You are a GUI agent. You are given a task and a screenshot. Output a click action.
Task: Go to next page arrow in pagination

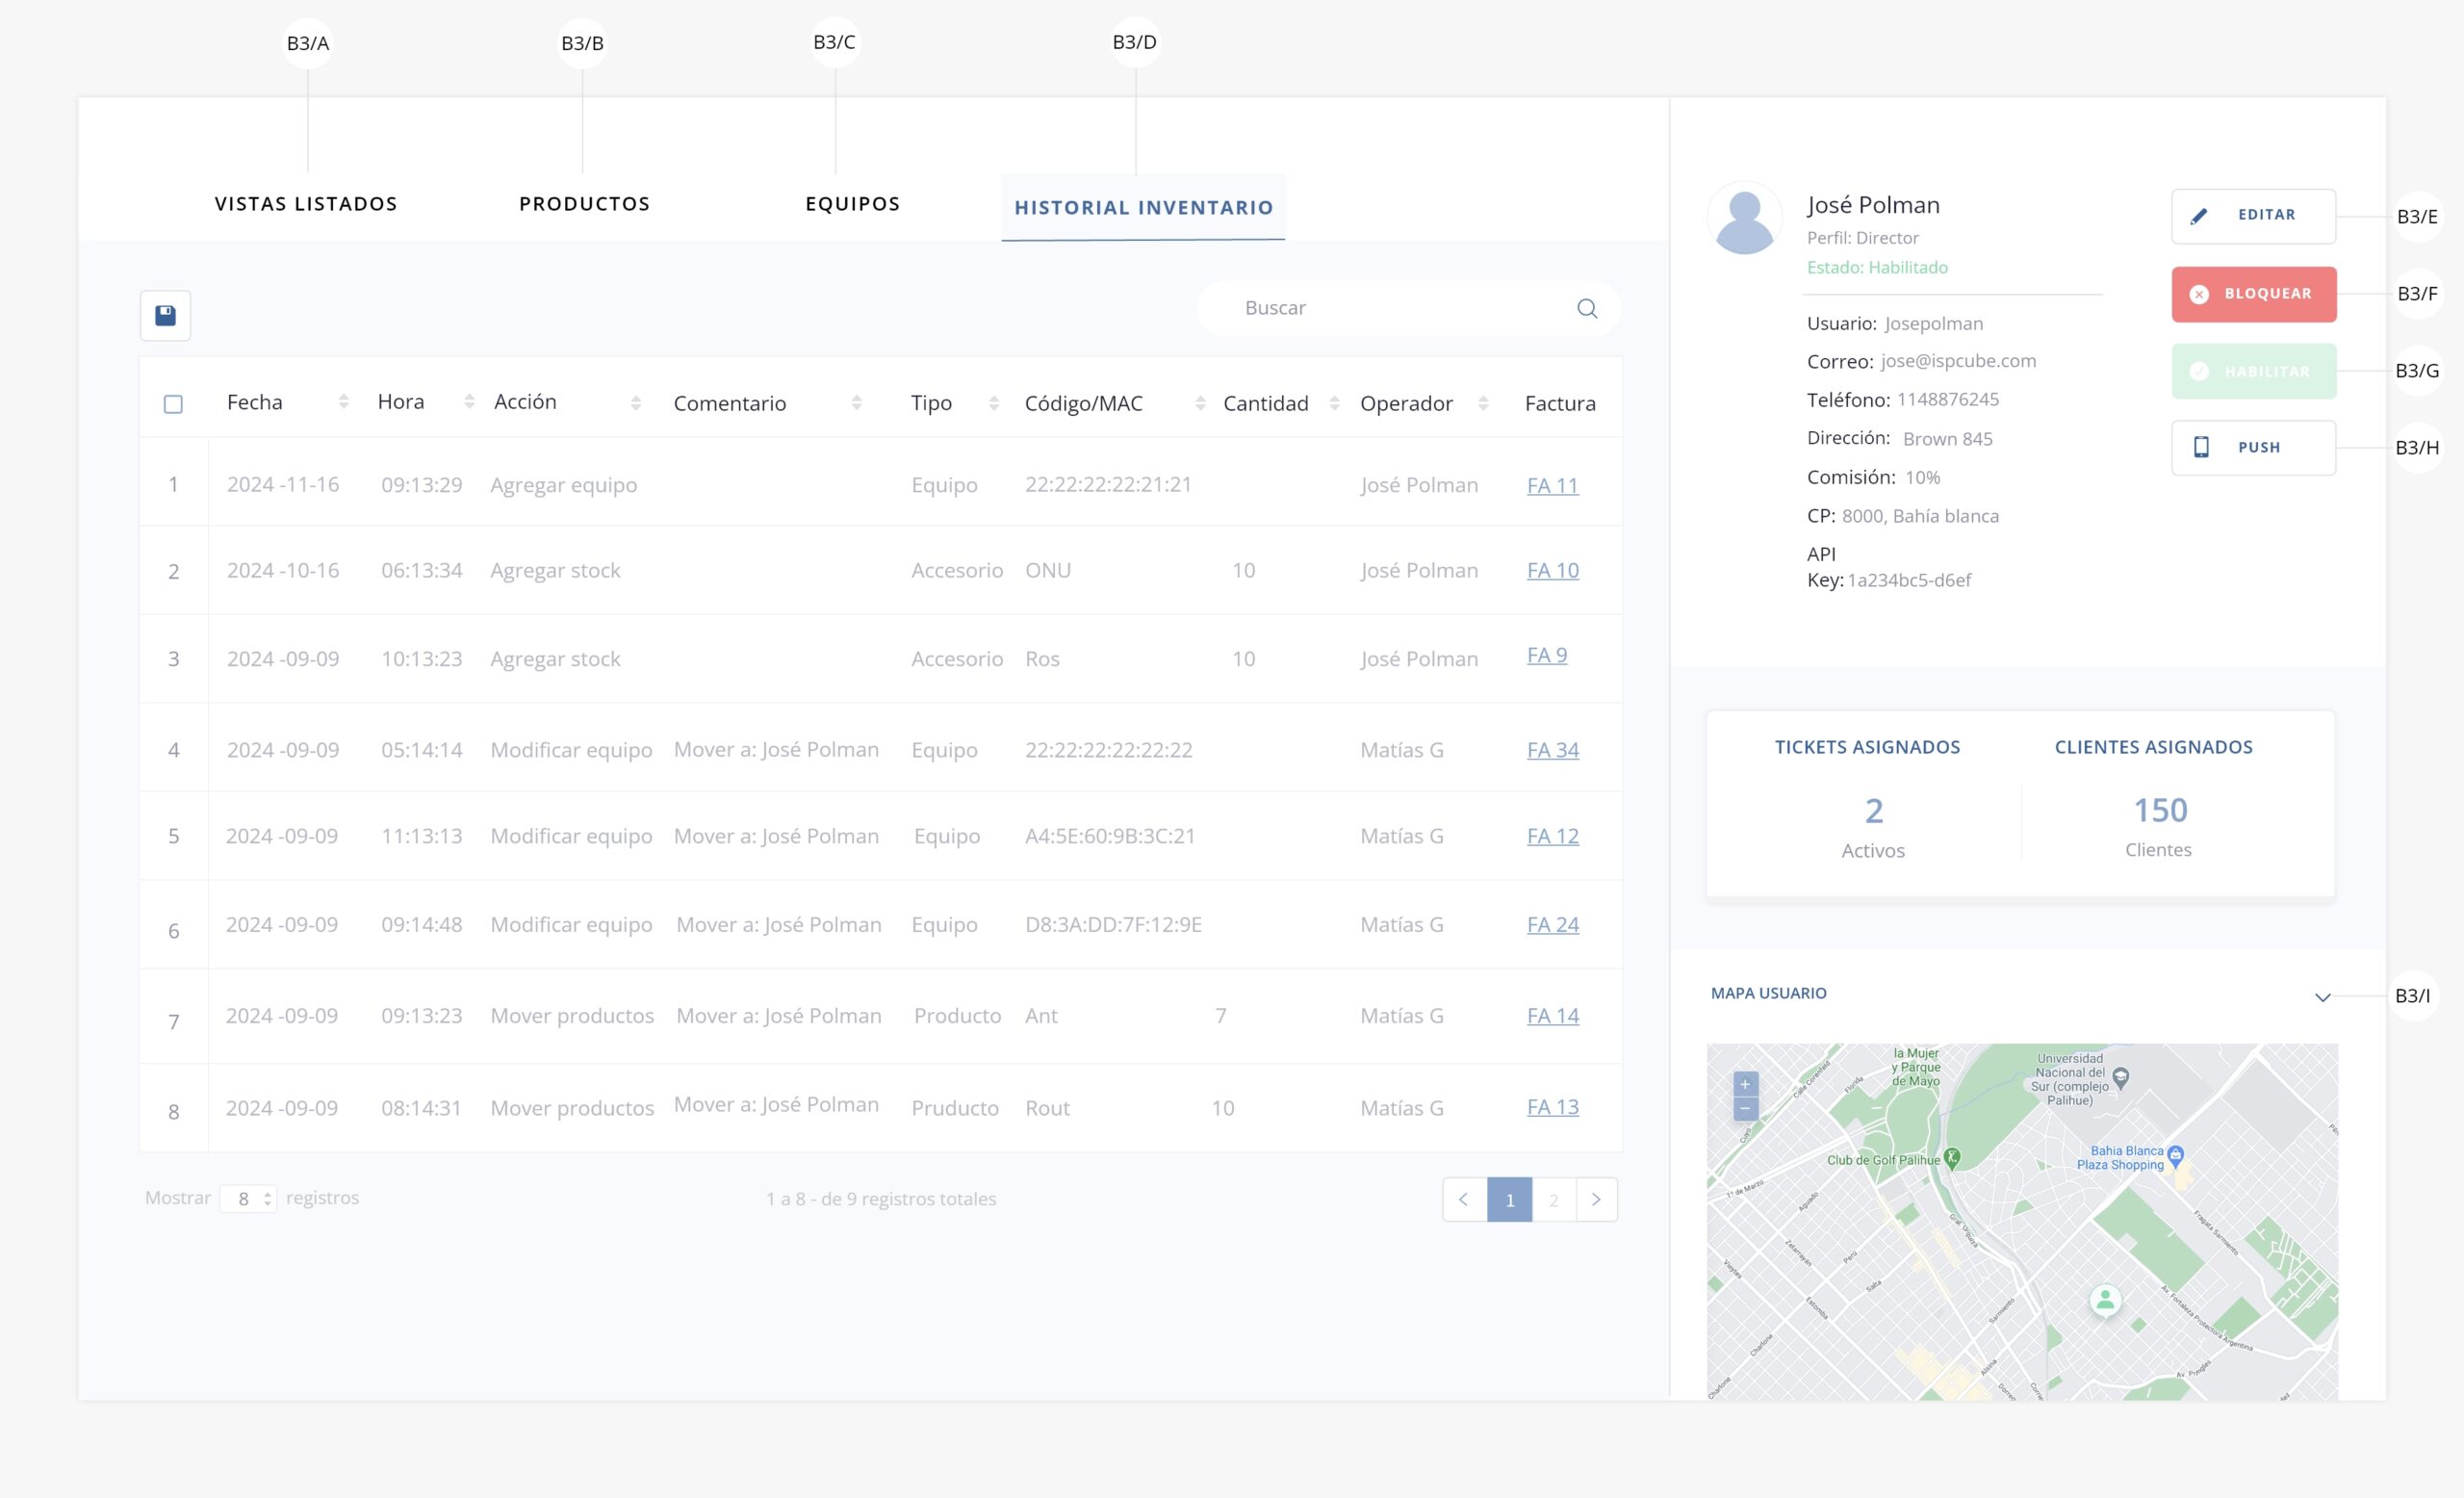(1596, 1199)
